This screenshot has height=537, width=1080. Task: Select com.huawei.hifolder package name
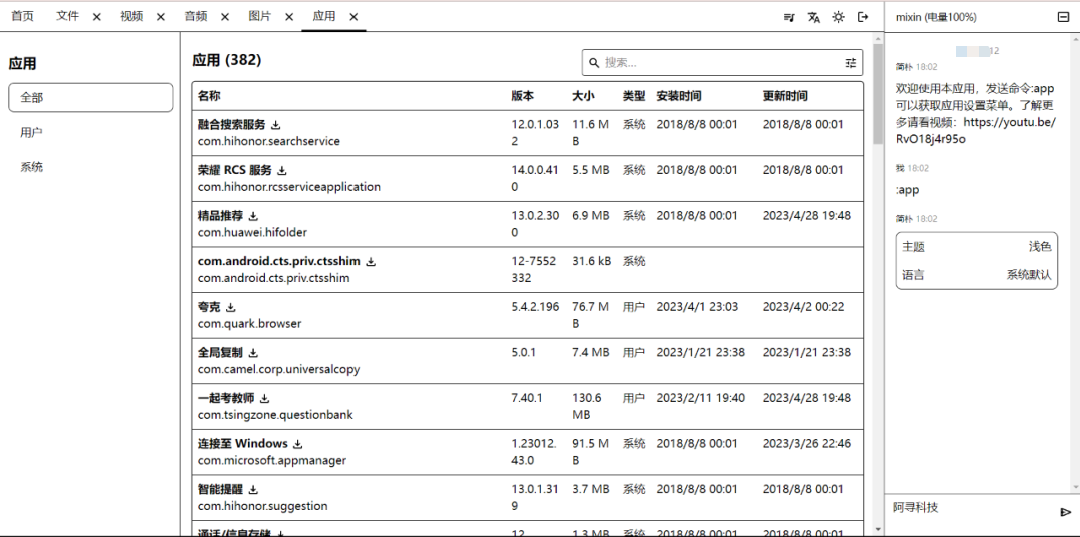point(252,232)
